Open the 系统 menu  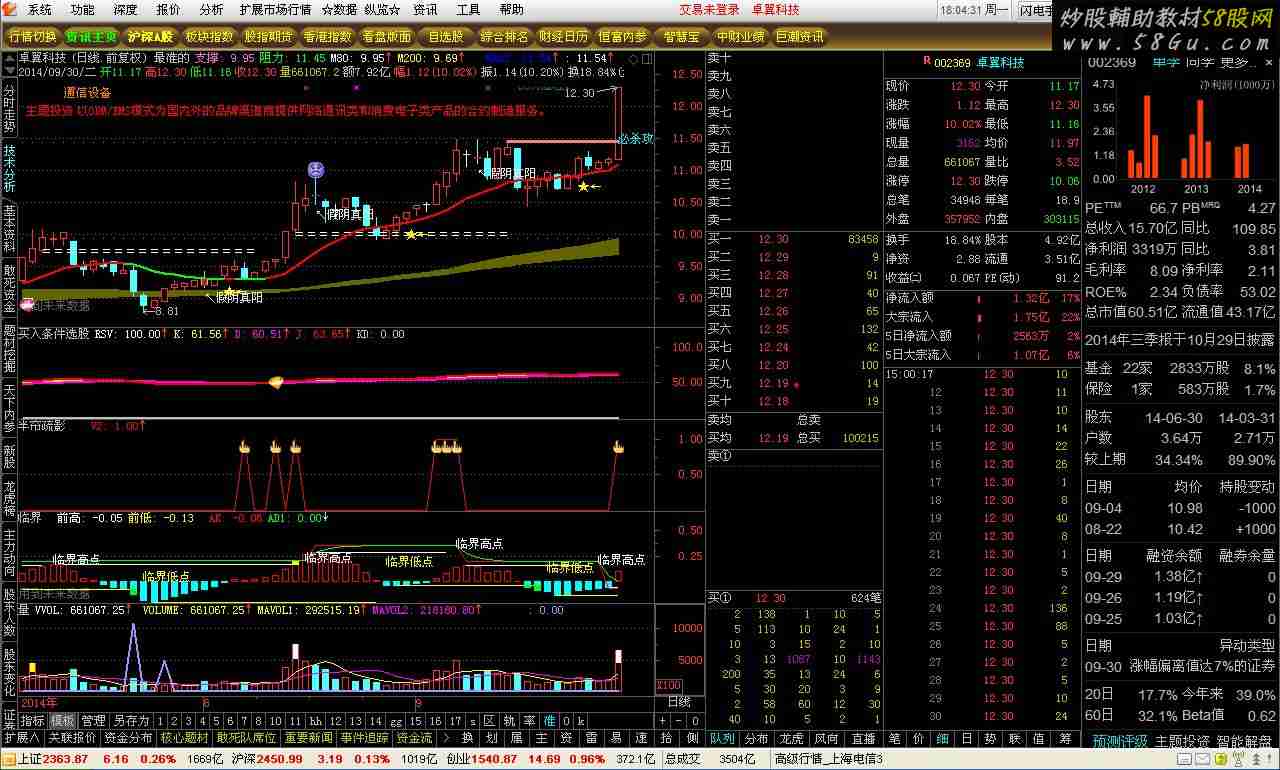pos(40,10)
